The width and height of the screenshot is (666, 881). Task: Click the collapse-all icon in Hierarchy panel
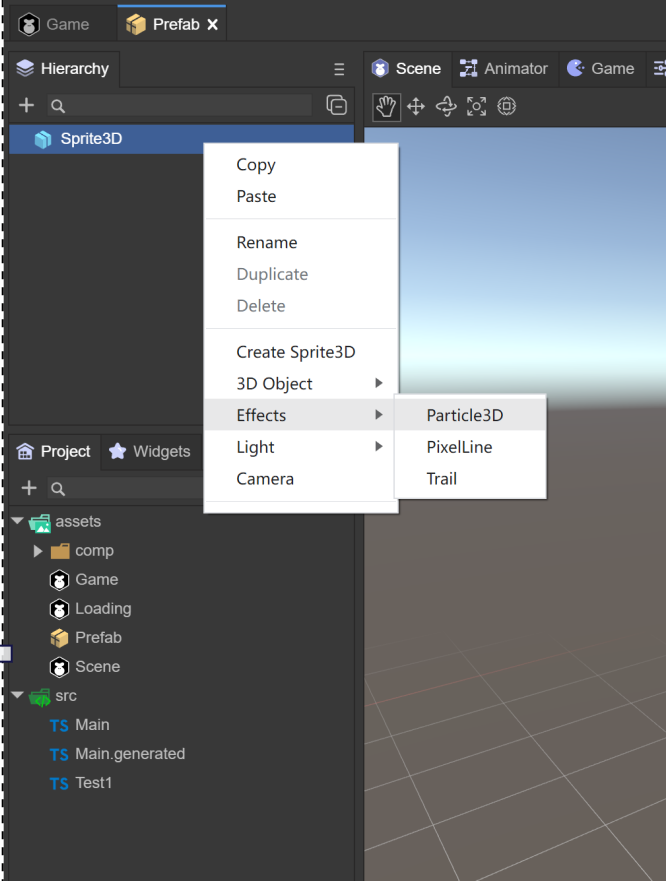pos(337,105)
